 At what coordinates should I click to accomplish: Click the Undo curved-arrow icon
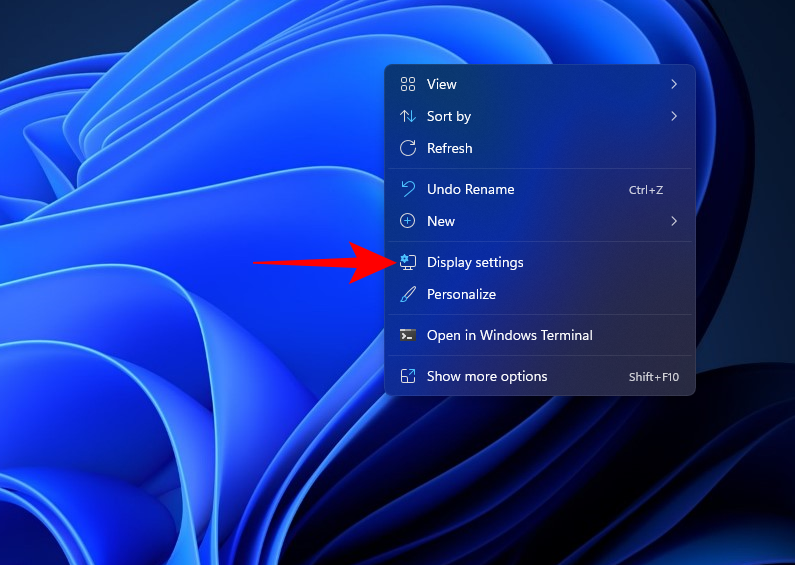point(407,189)
